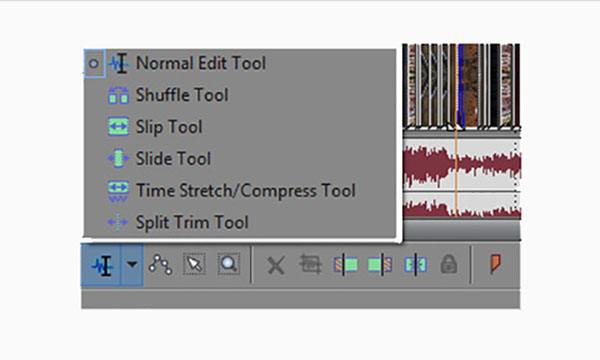Viewport: 600px width, 360px height.
Task: Click the Trim Start icon
Action: pos(346,265)
